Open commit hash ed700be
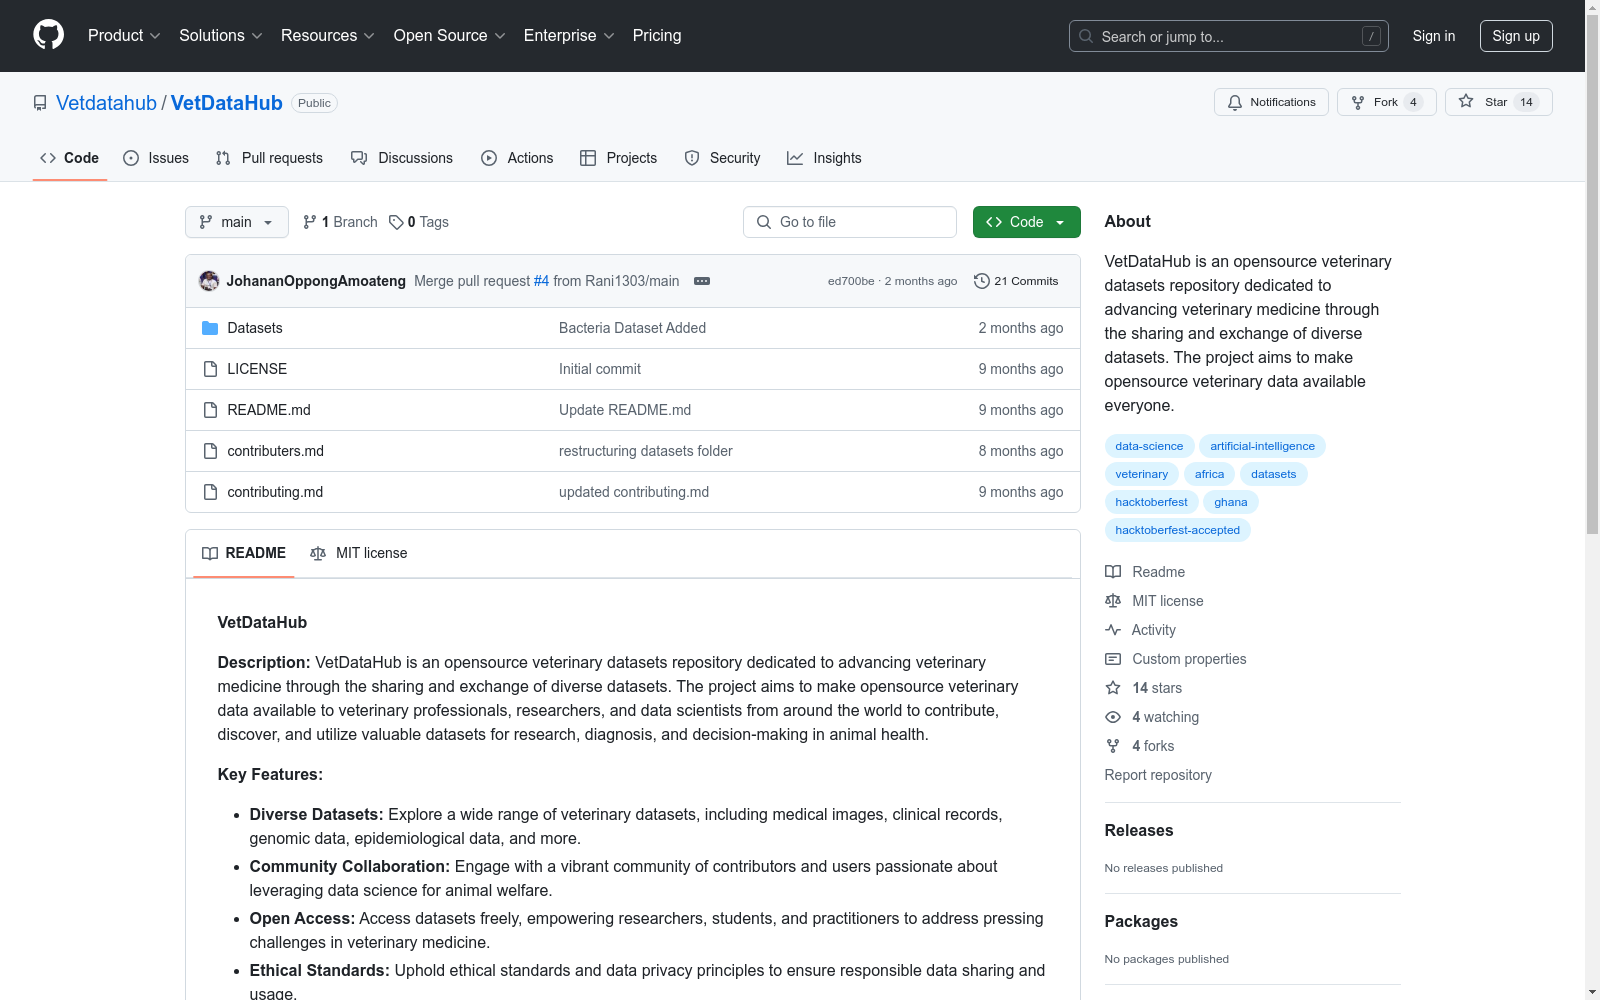 click(x=851, y=281)
